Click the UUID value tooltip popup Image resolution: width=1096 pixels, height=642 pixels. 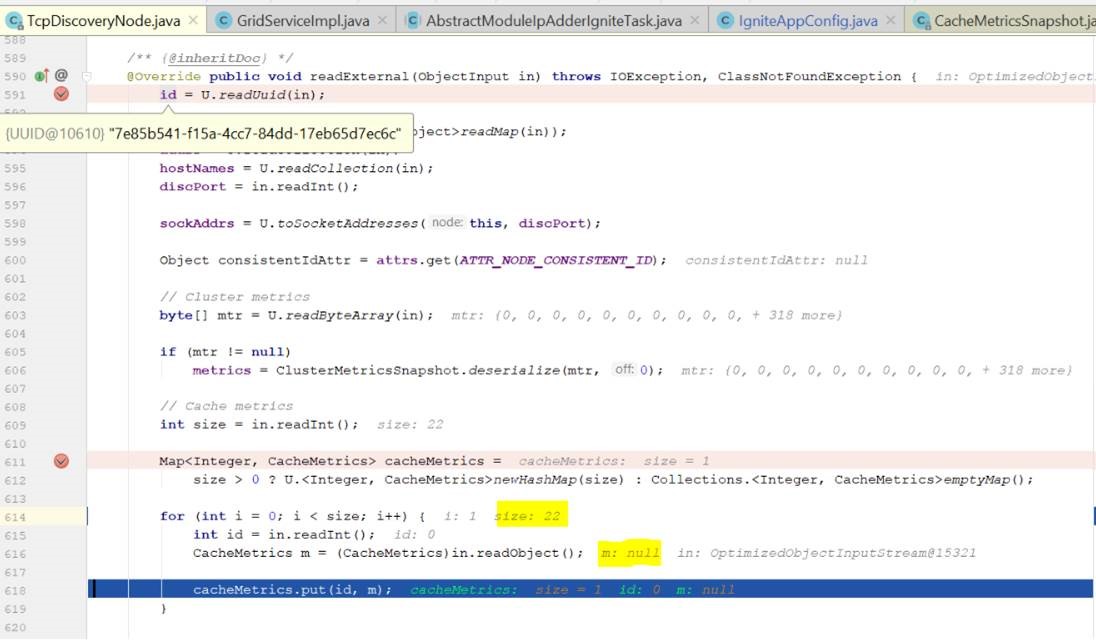pos(208,133)
